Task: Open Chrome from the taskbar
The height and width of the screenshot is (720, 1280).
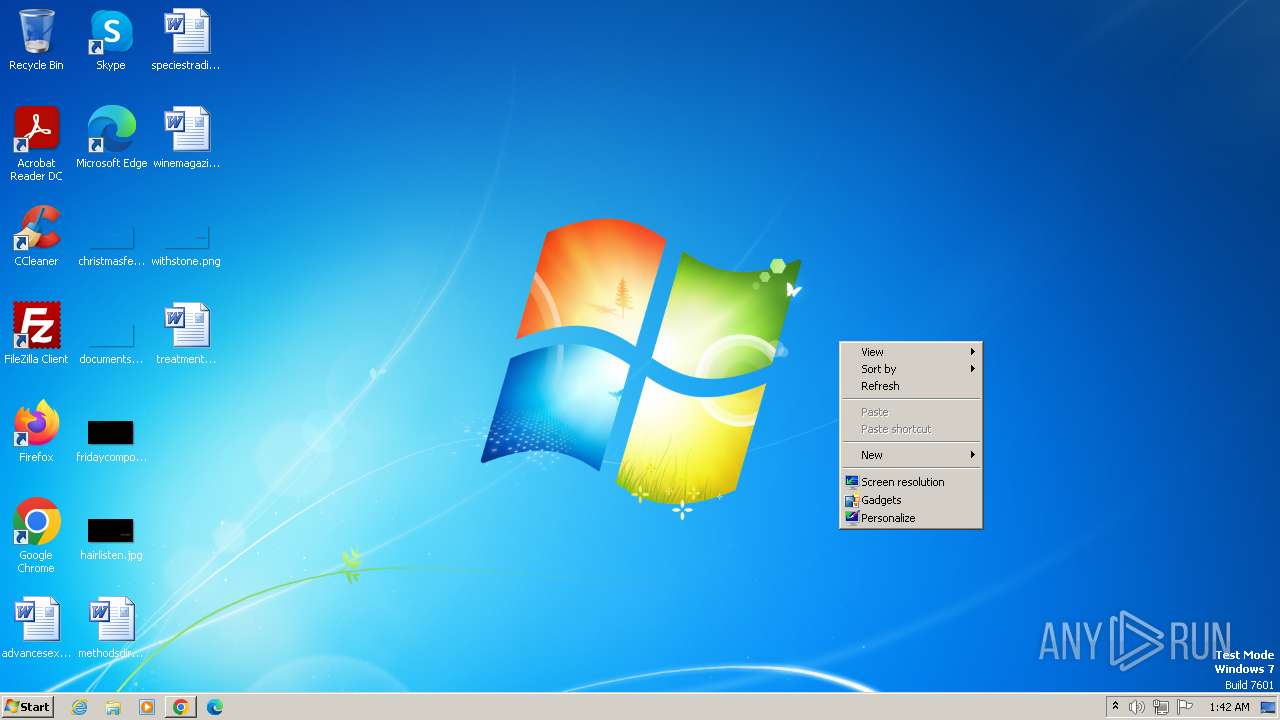Action: click(x=181, y=707)
